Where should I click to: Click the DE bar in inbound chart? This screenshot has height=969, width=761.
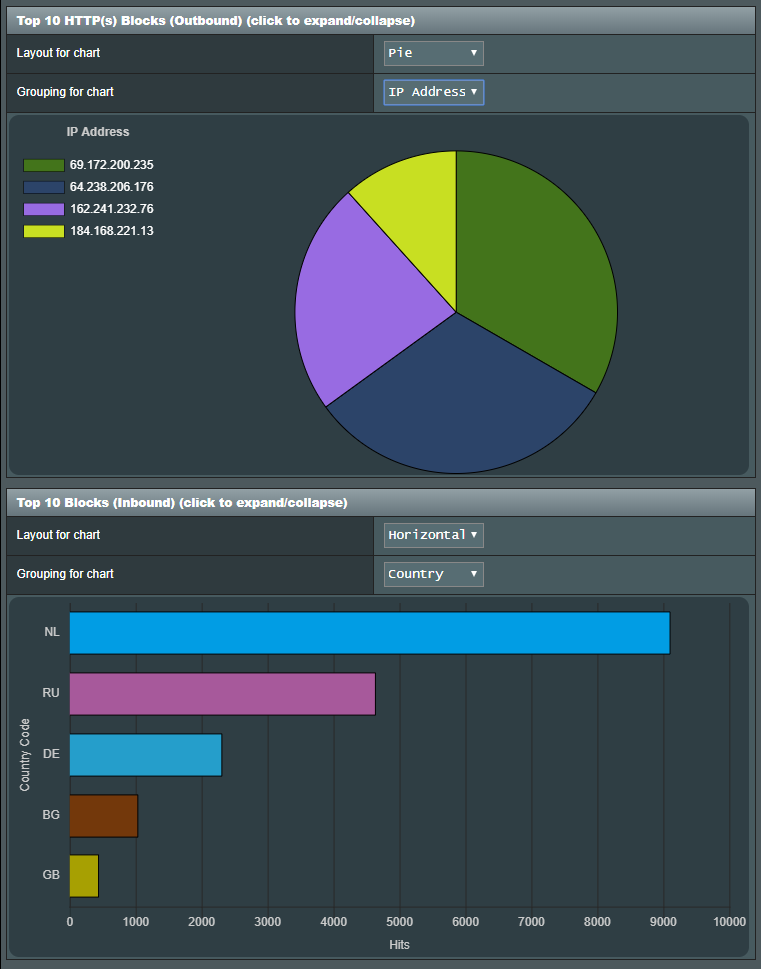coord(145,755)
